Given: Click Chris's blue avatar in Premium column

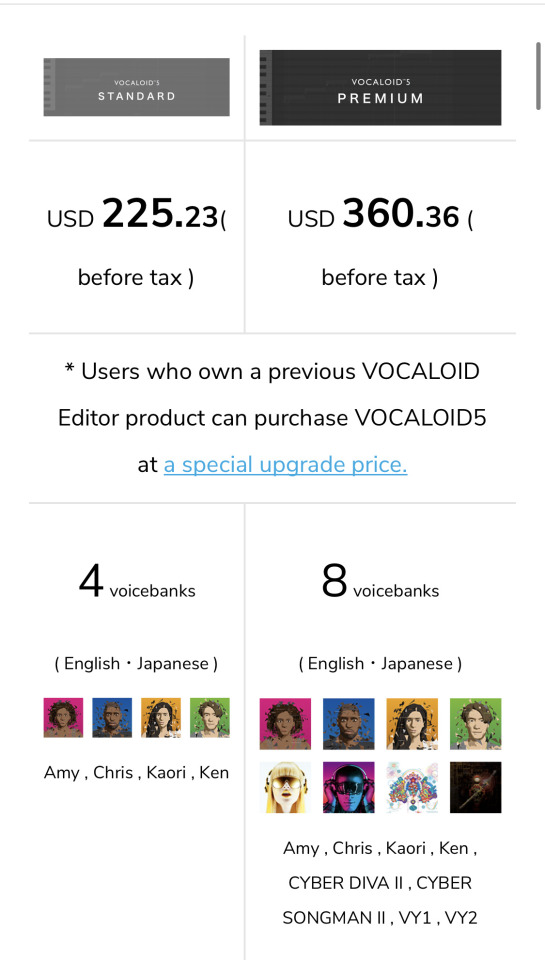Looking at the screenshot, I should point(348,724).
